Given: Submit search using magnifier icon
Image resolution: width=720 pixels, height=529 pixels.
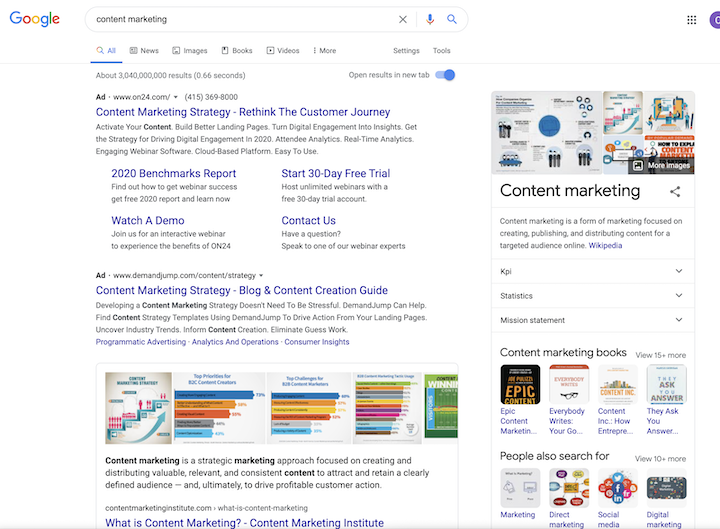Looking at the screenshot, I should pyautogui.click(x=452, y=19).
